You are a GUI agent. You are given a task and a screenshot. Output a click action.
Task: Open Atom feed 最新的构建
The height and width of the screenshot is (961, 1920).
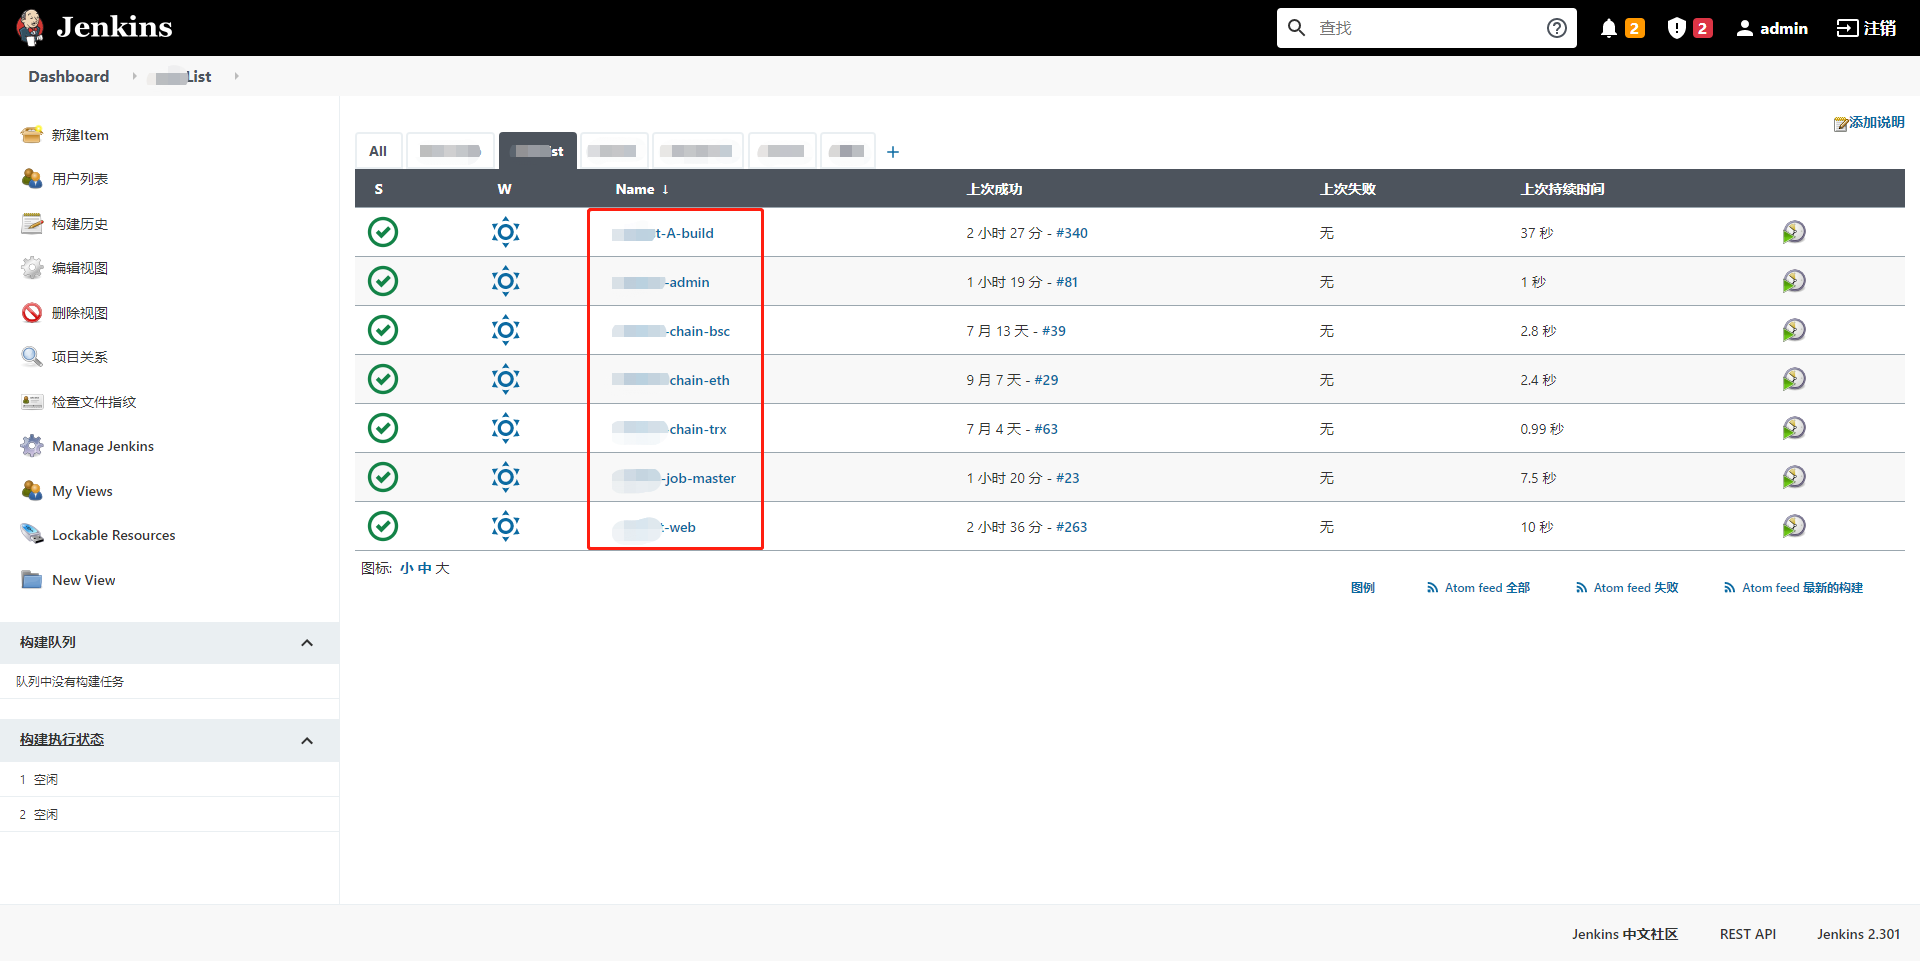pyautogui.click(x=1793, y=588)
